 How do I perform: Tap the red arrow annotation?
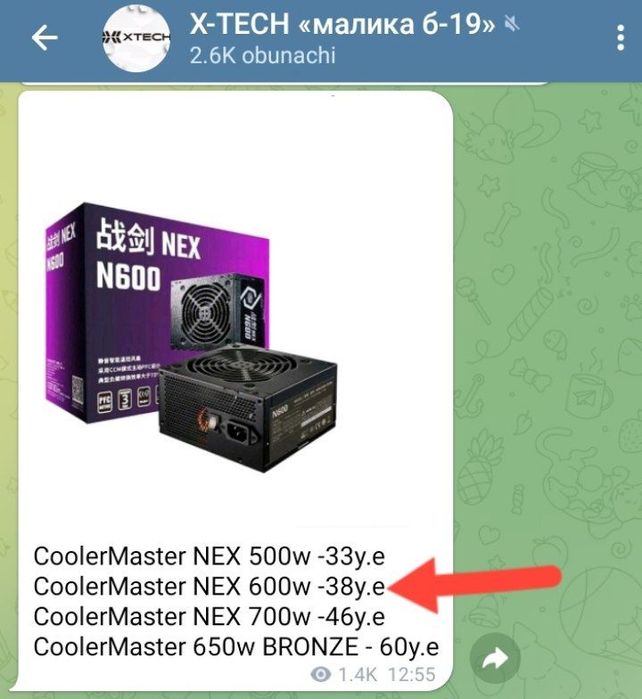(x=473, y=585)
